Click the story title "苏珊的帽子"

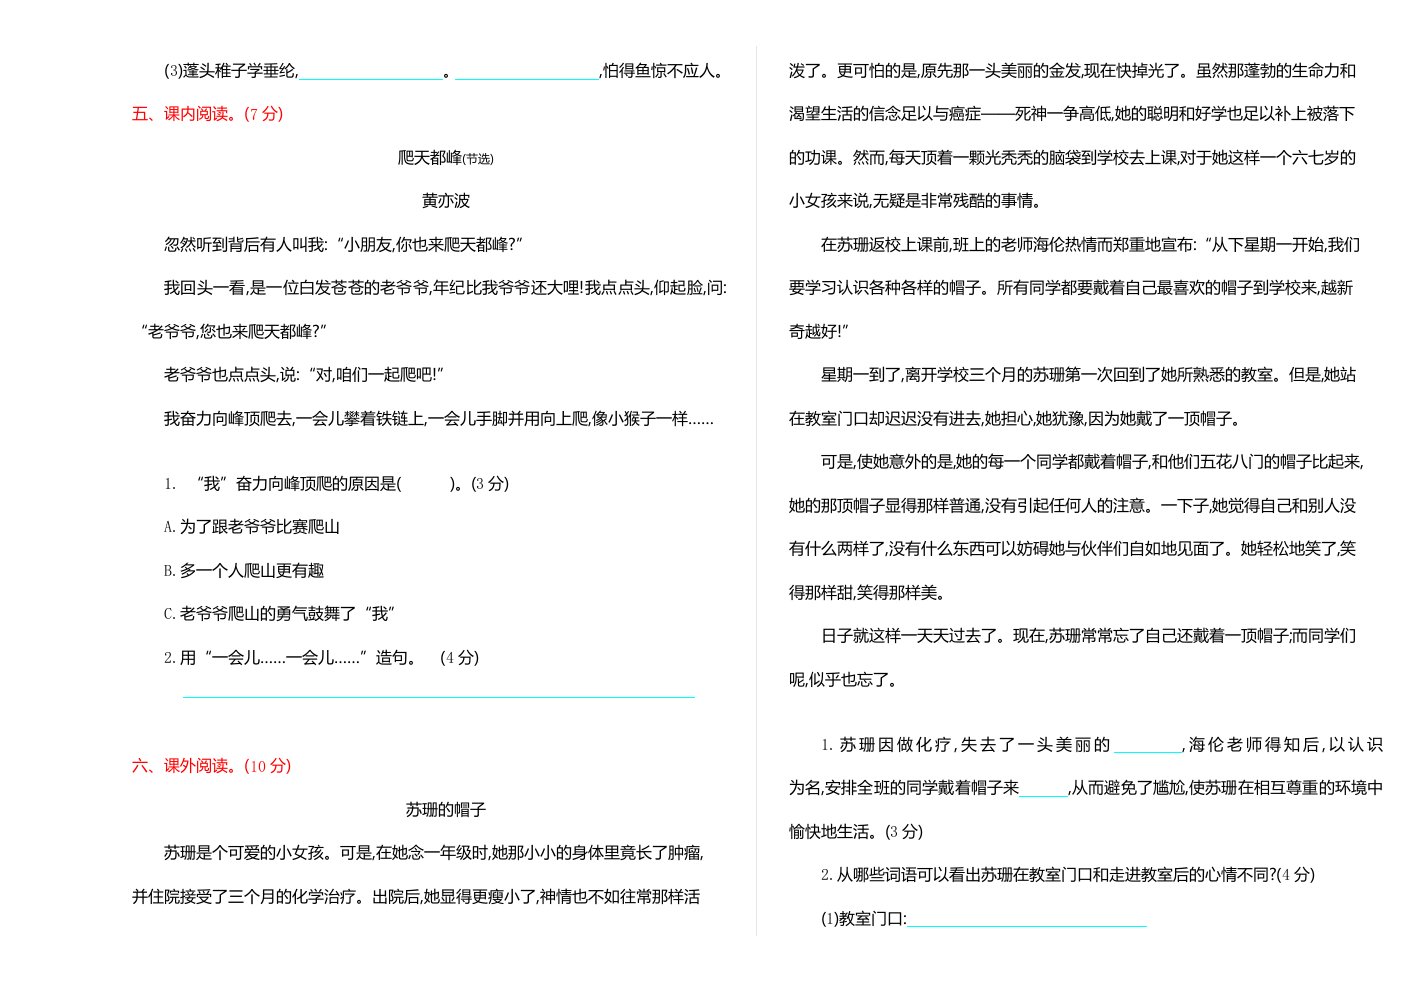(445, 810)
